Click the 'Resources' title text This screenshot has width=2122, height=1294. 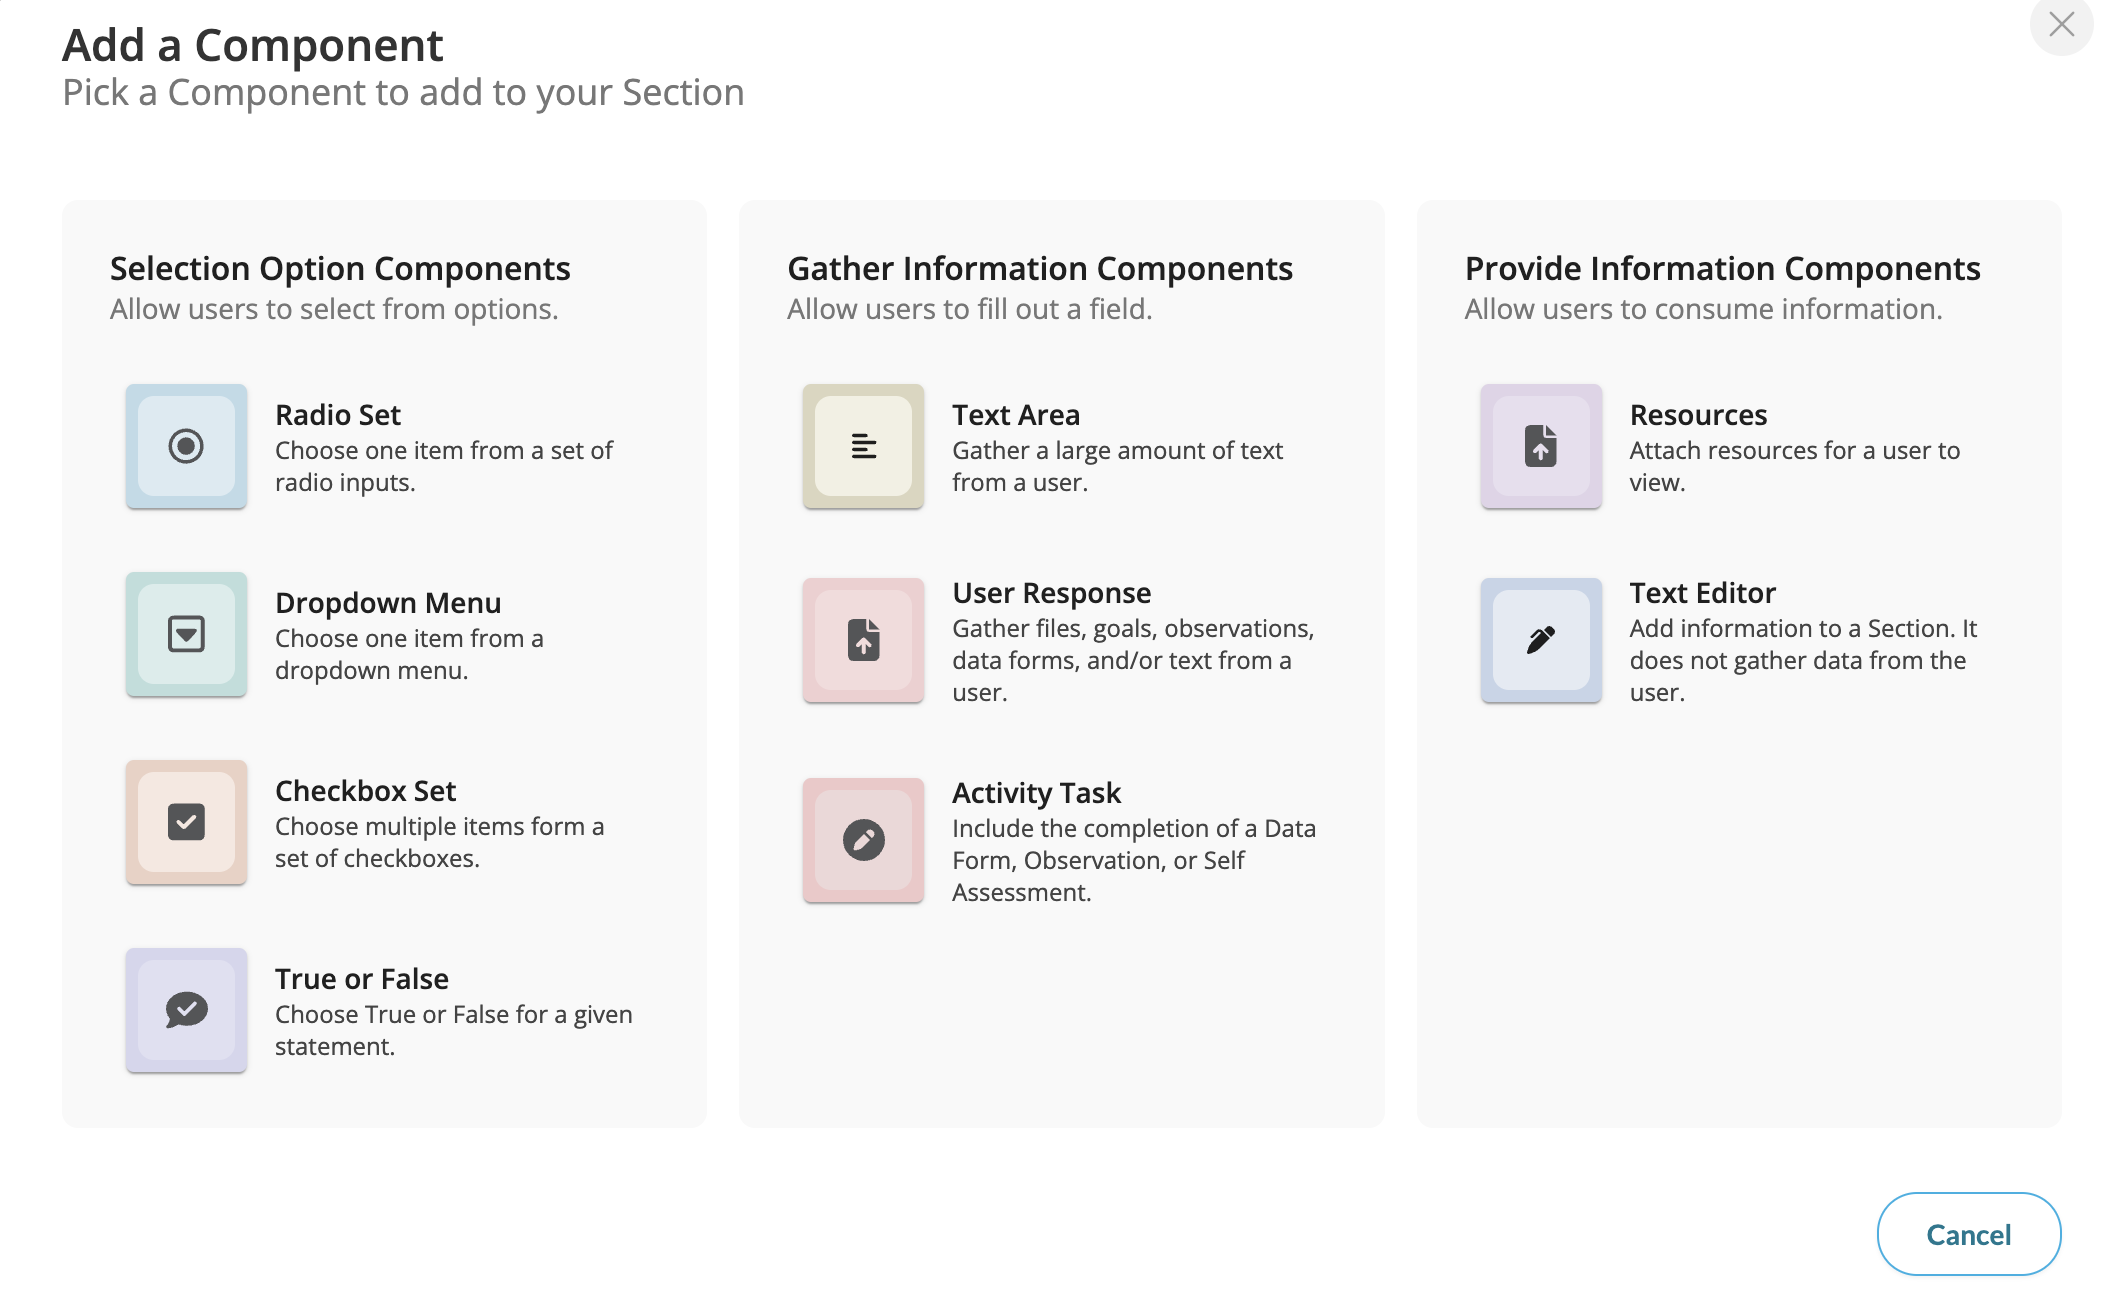pos(1698,414)
